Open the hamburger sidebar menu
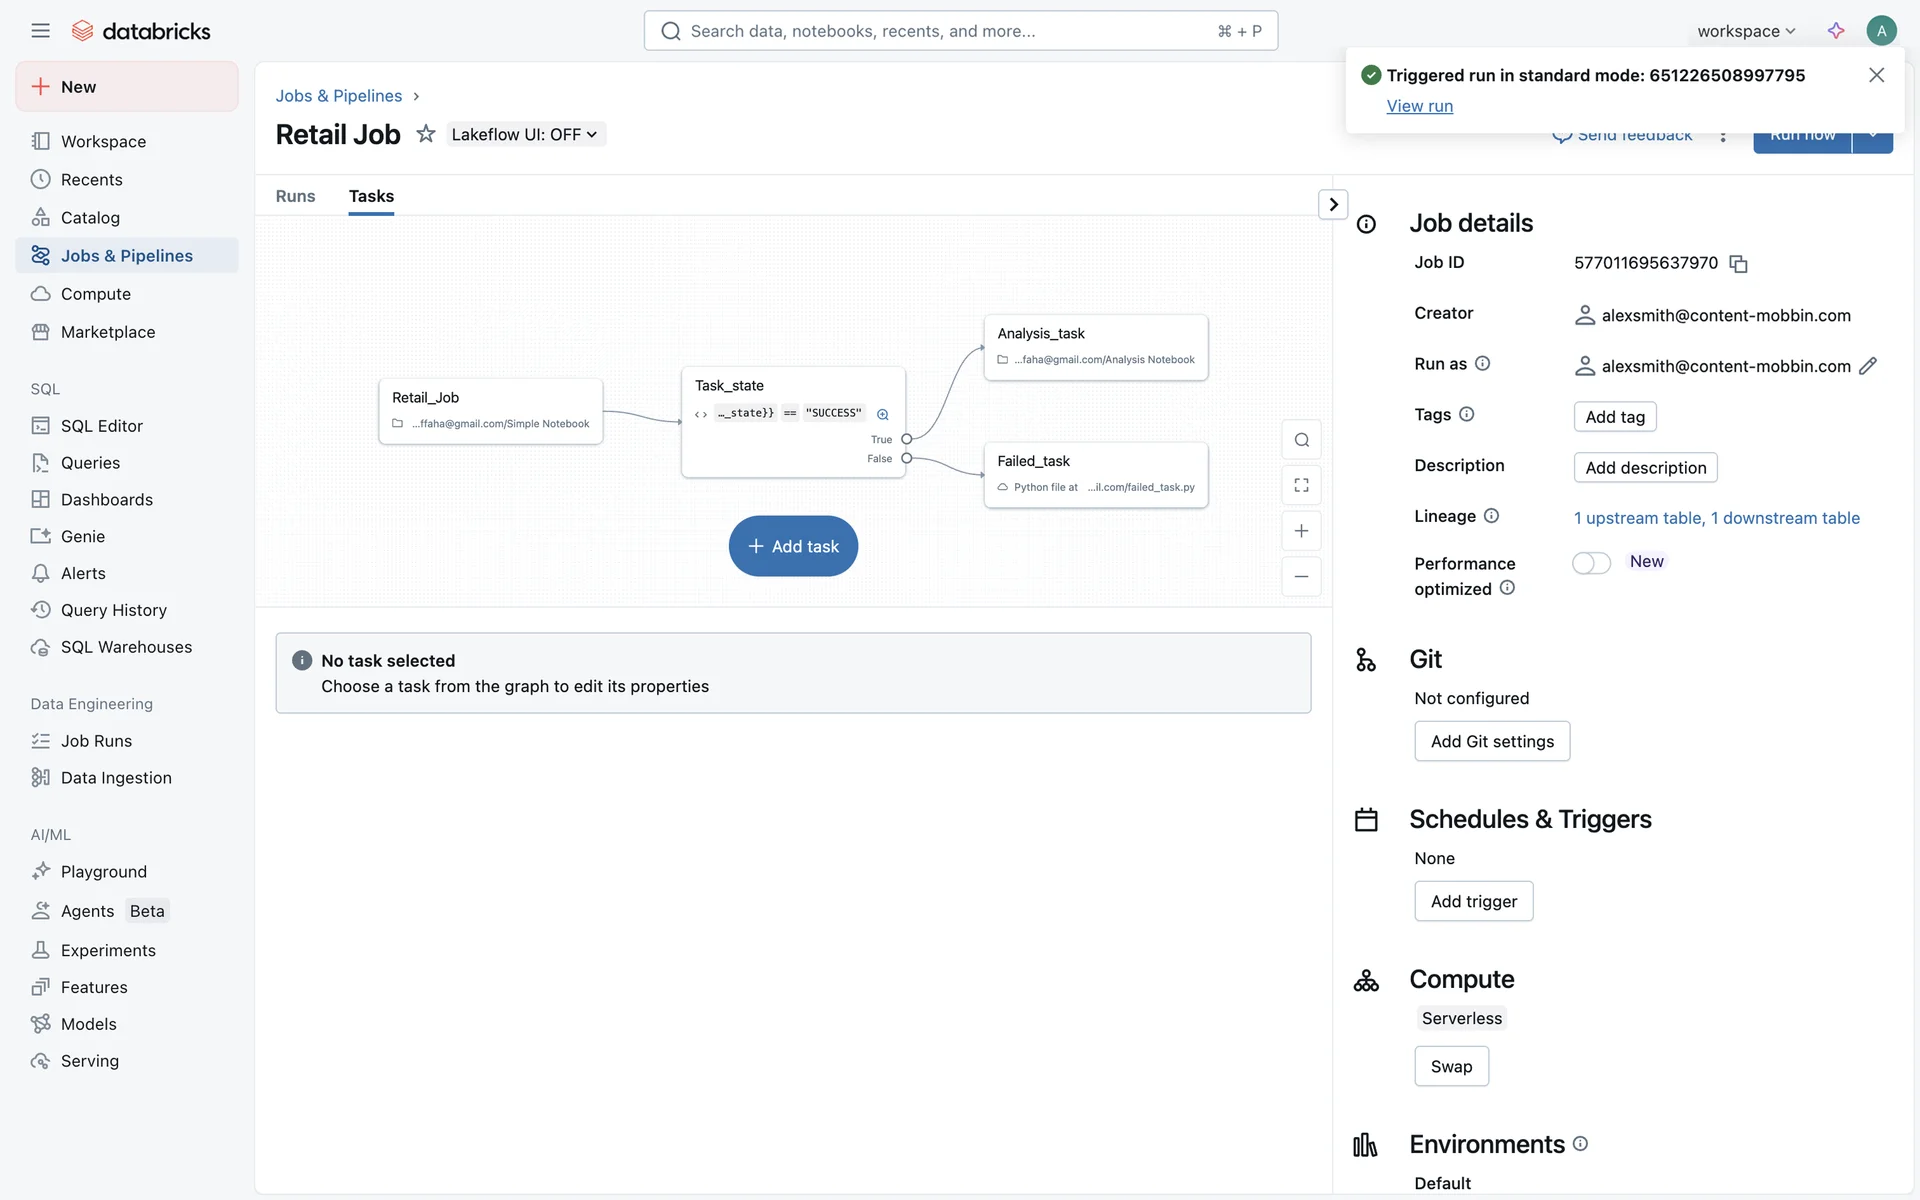Image resolution: width=1920 pixels, height=1200 pixels. 40,31
